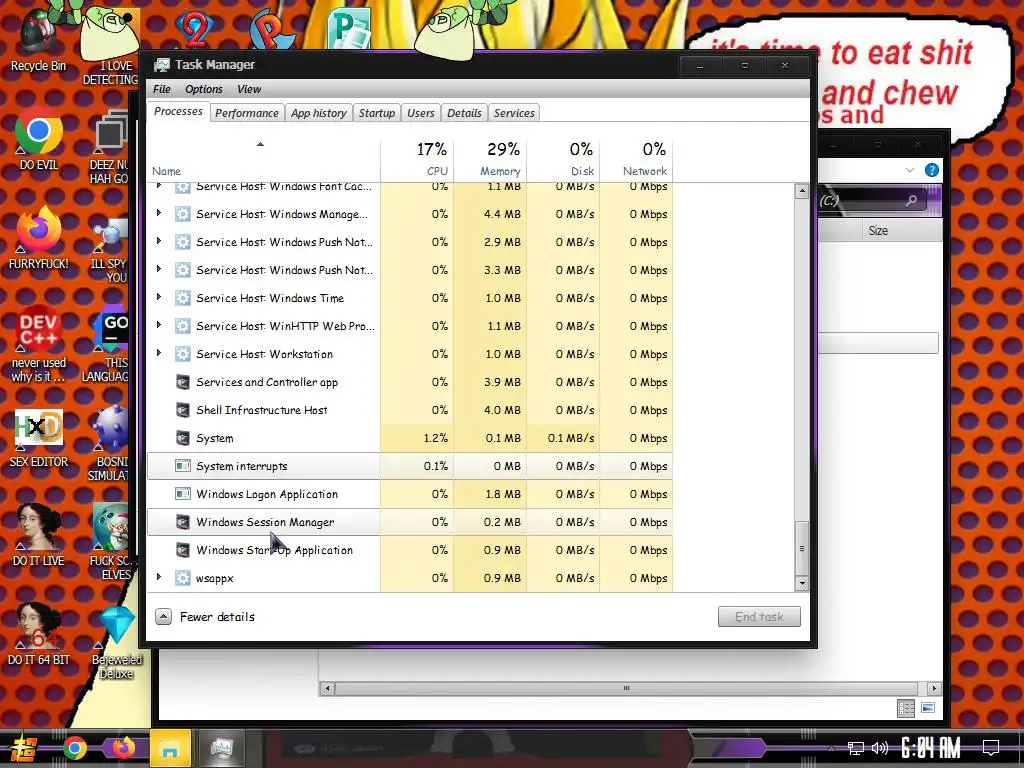1024x768 pixels.
Task: Open the 'DO IT 64 BIT' desktop shortcut
Action: coord(39,635)
